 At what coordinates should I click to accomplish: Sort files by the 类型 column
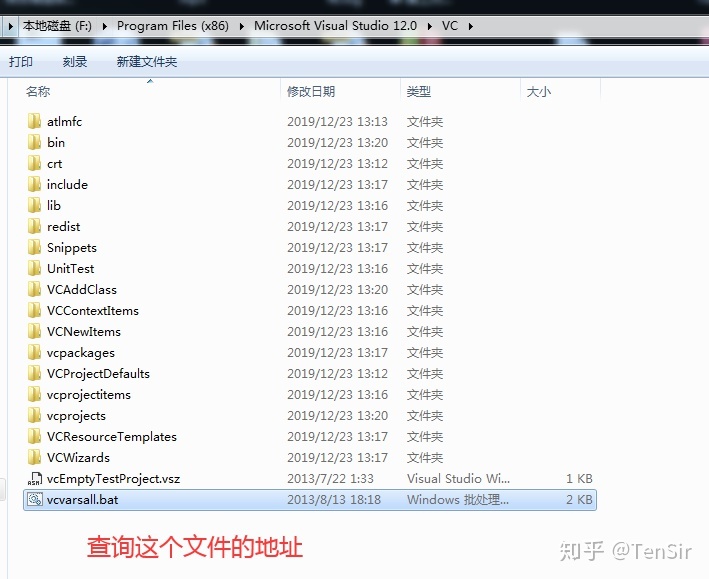pos(418,91)
